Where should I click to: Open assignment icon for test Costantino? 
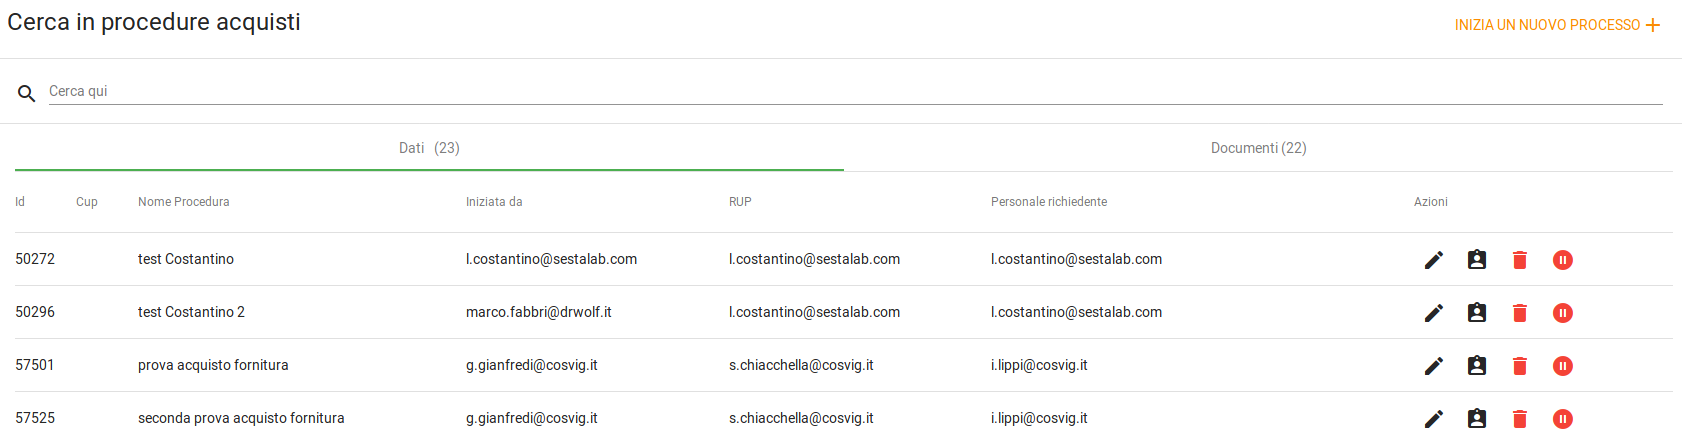point(1476,260)
